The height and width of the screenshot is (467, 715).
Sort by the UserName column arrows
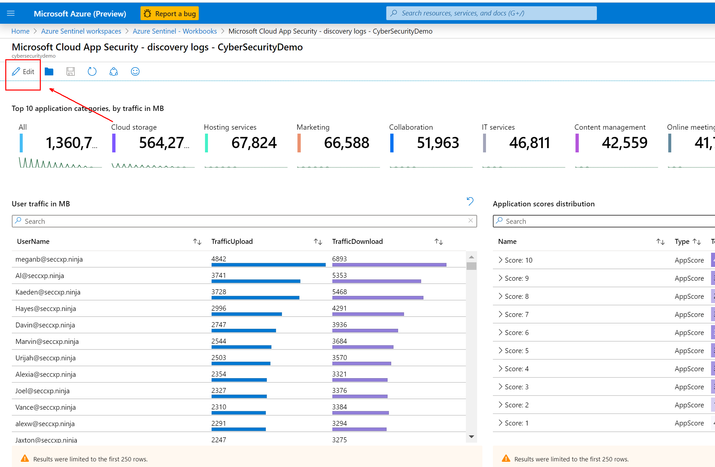coord(197,242)
